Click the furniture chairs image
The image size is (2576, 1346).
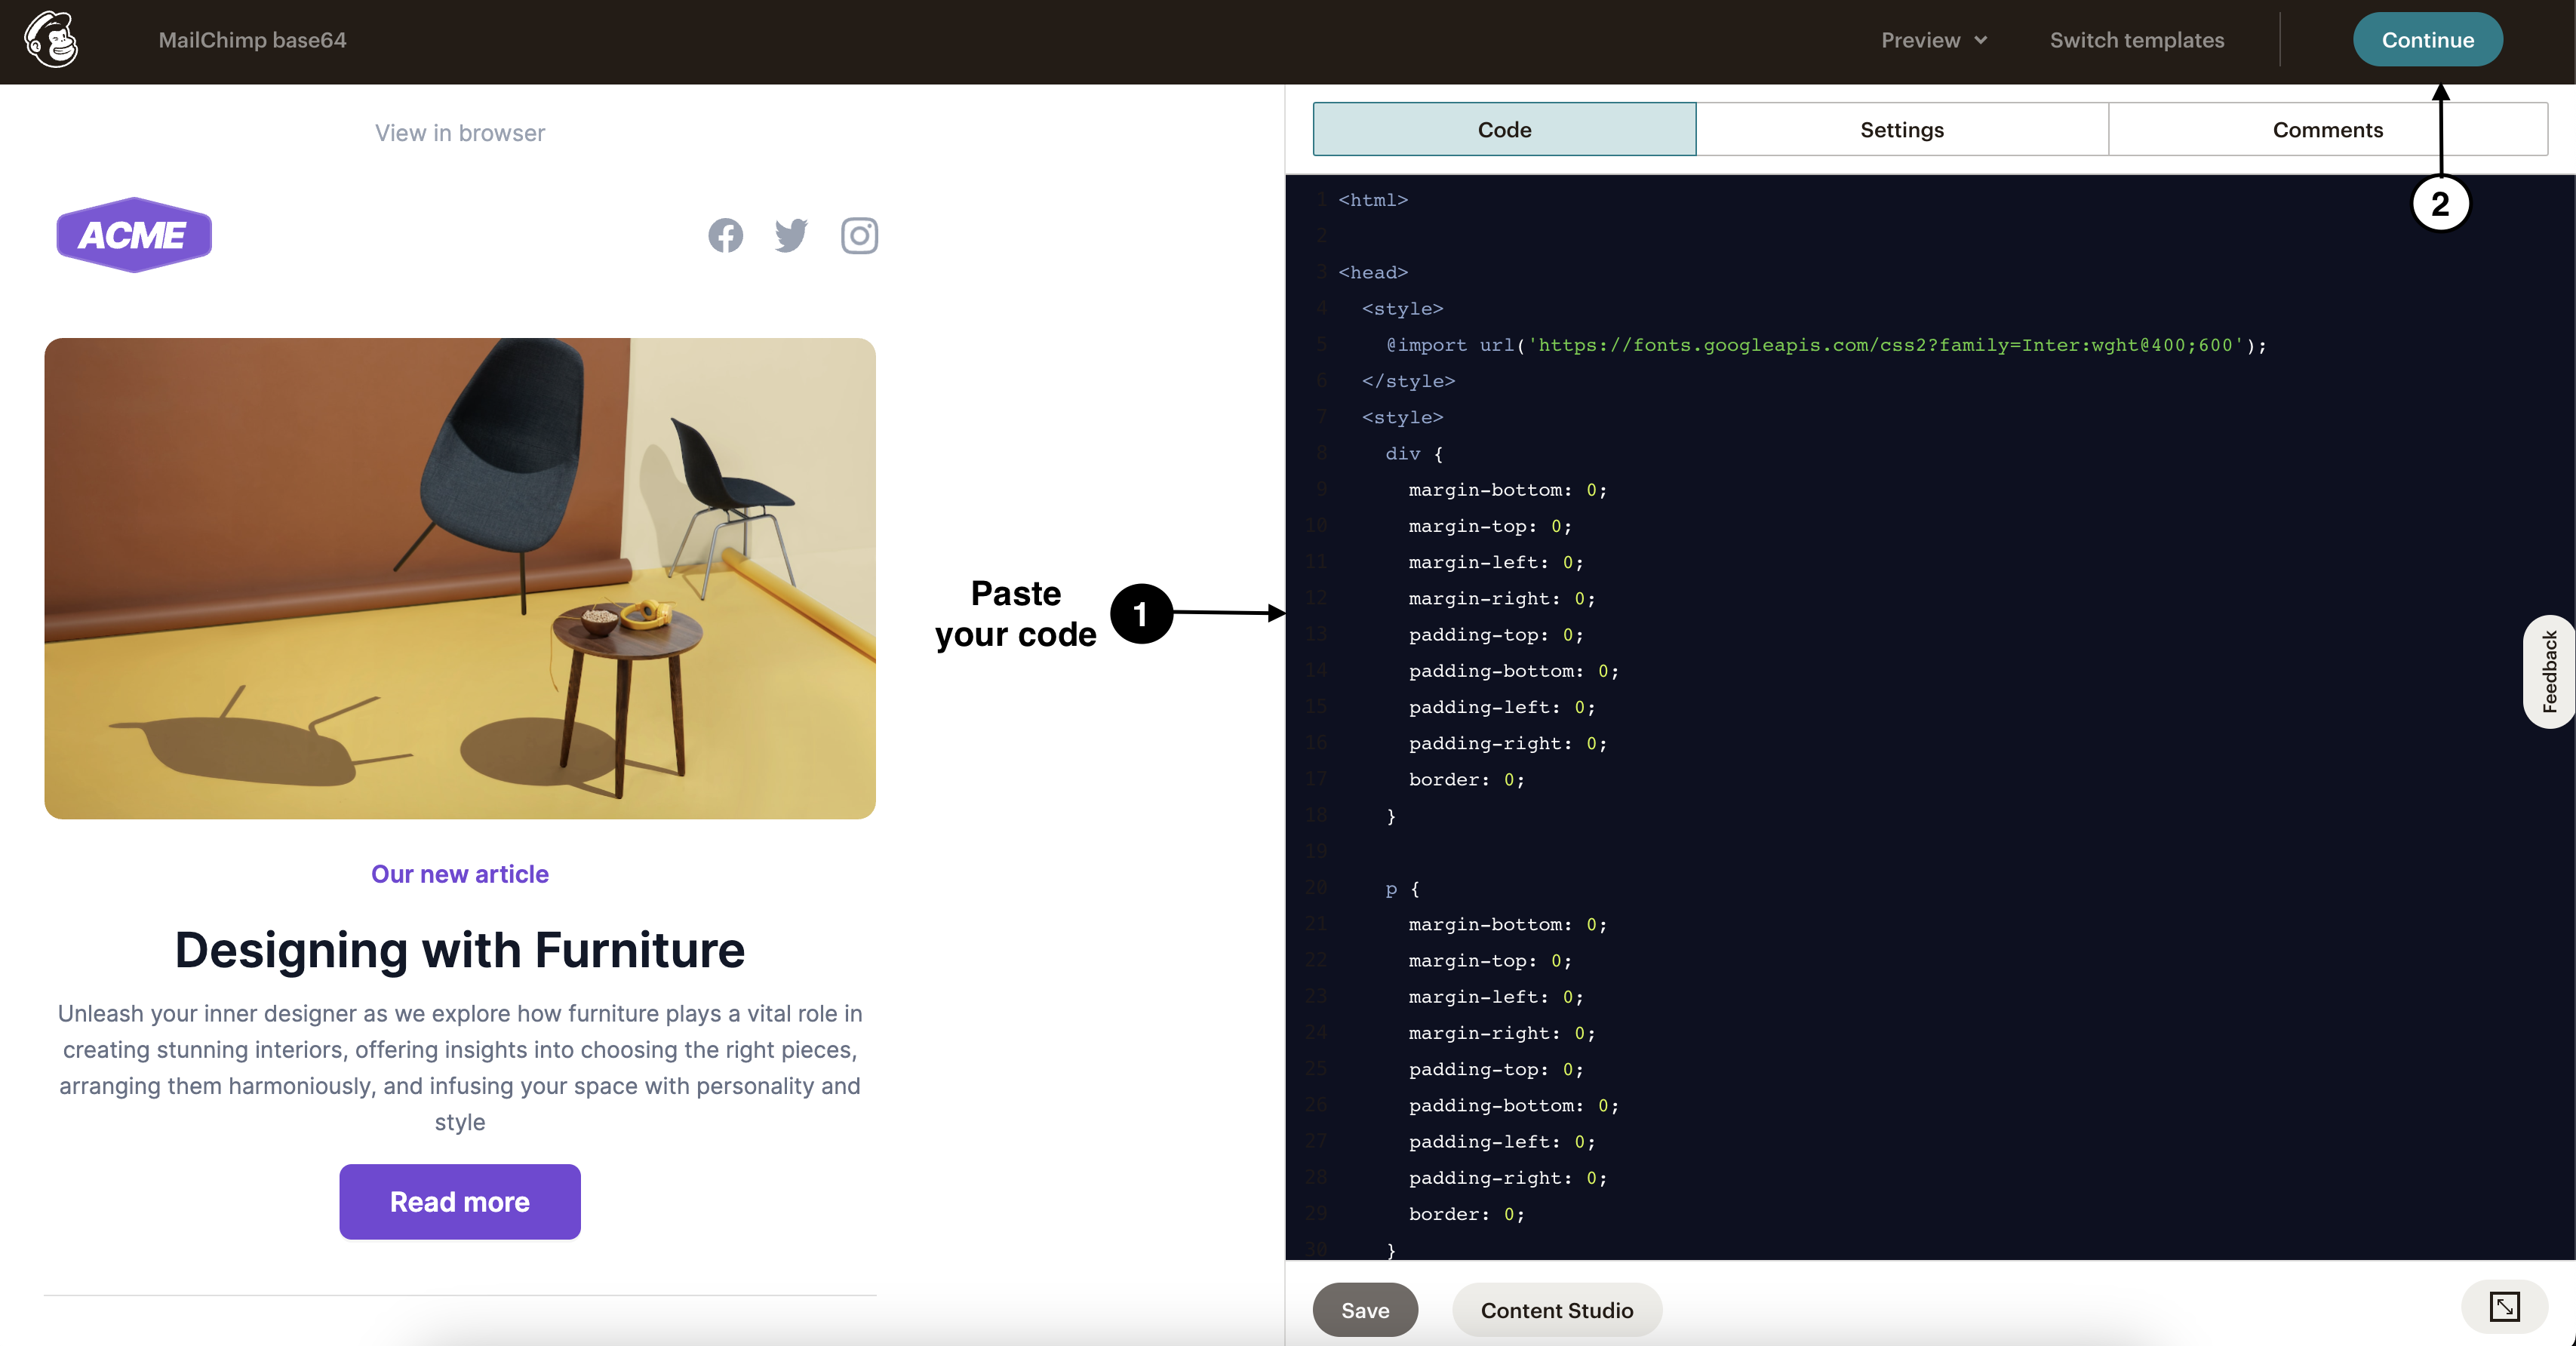point(460,578)
